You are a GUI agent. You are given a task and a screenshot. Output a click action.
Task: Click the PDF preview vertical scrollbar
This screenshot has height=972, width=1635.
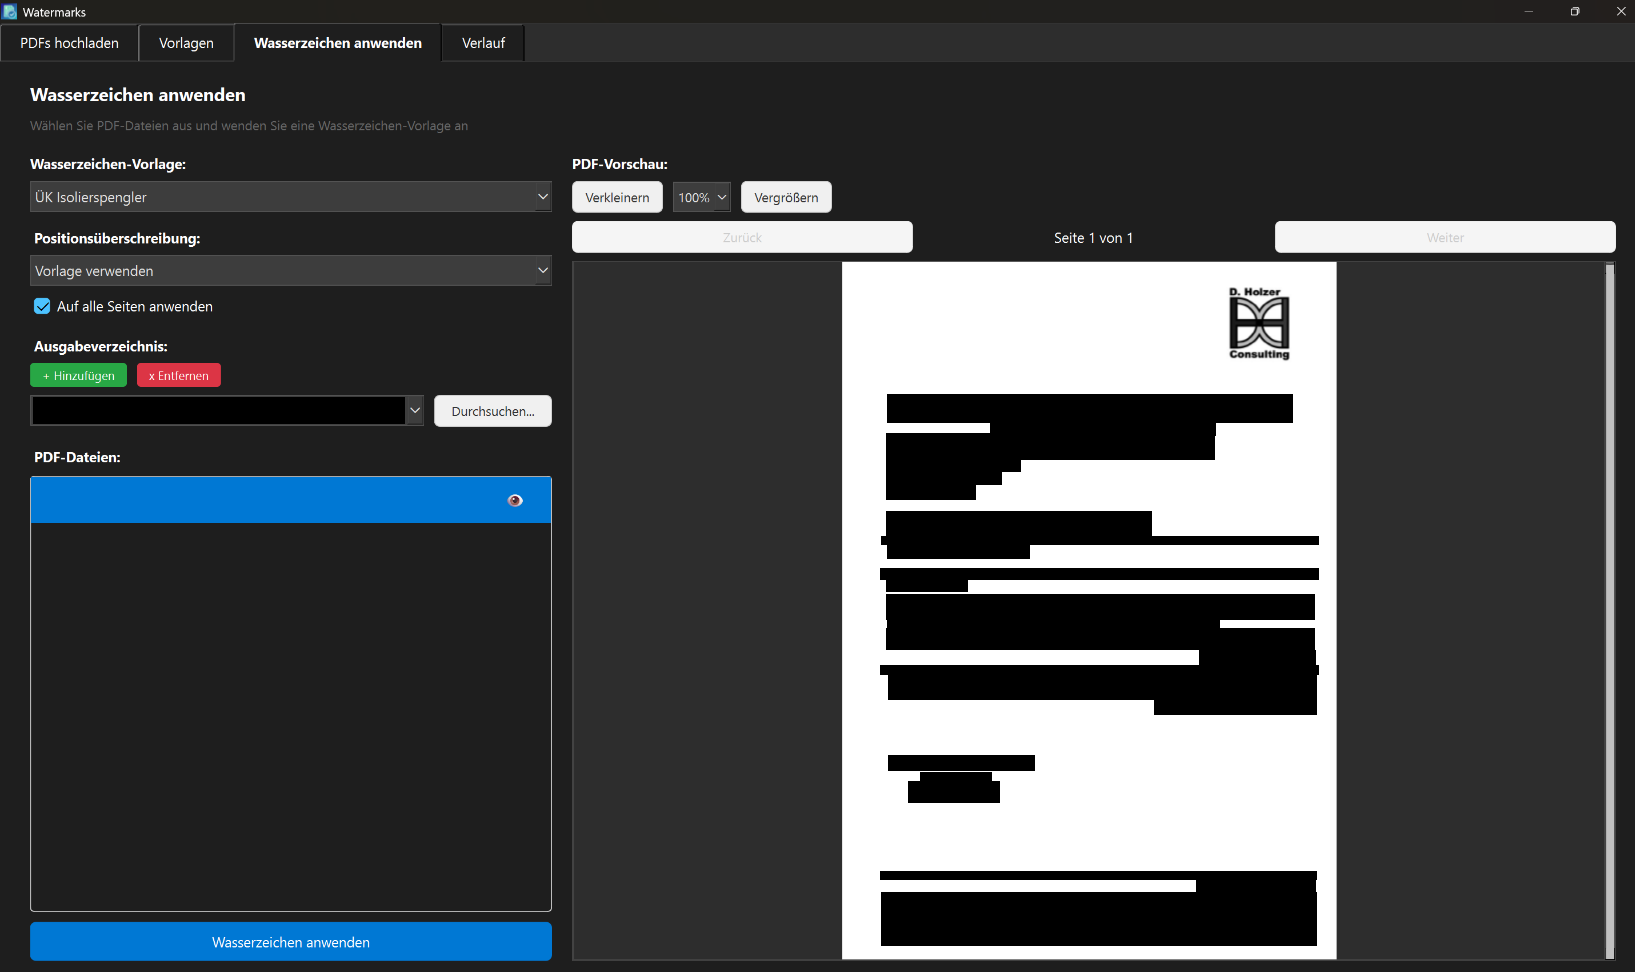(x=1610, y=610)
